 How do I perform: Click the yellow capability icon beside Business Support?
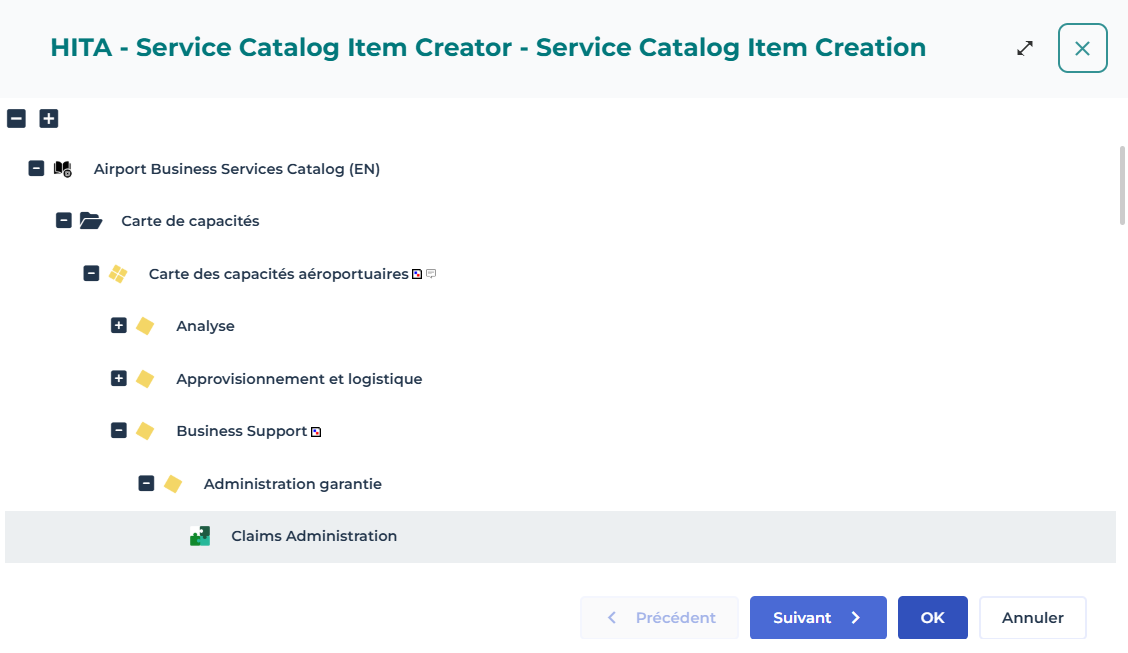point(145,431)
